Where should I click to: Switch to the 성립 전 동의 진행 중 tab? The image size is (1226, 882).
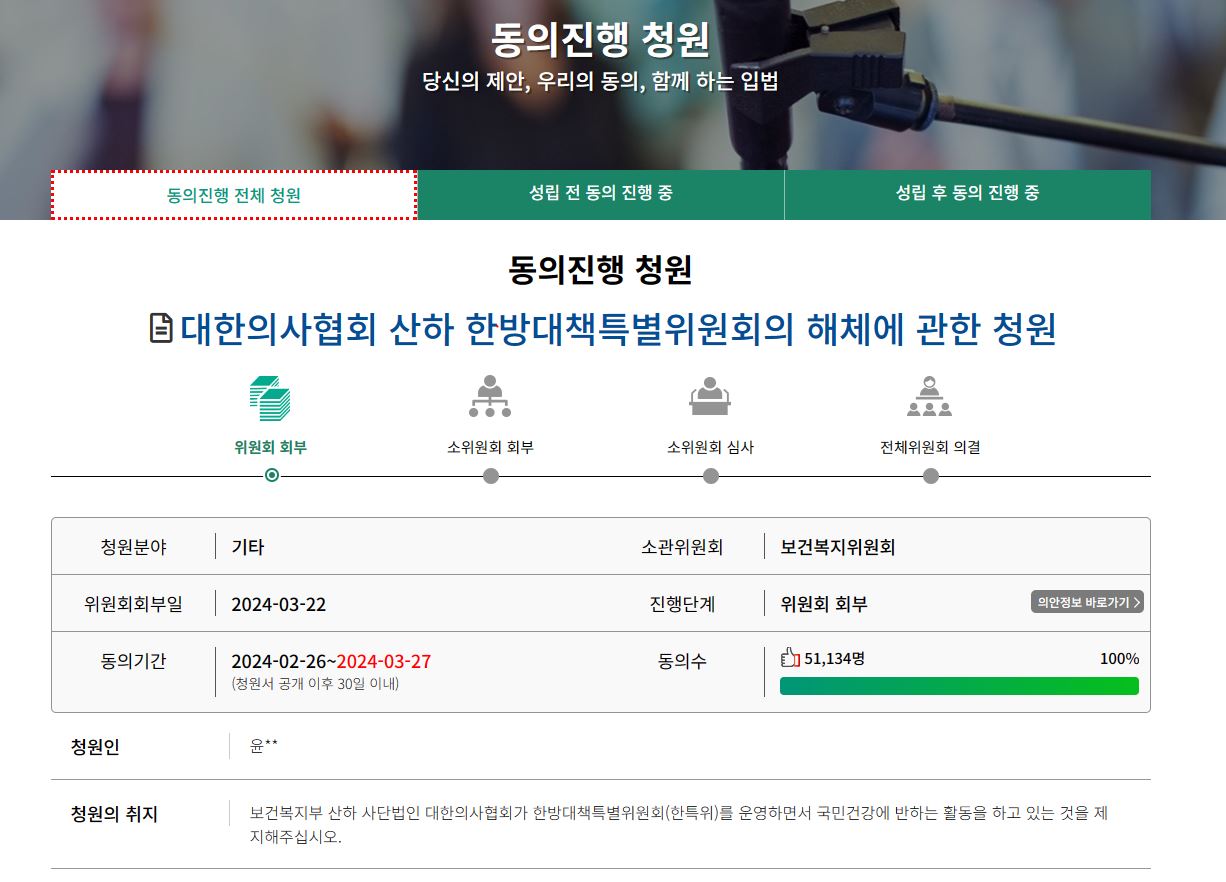(601, 195)
